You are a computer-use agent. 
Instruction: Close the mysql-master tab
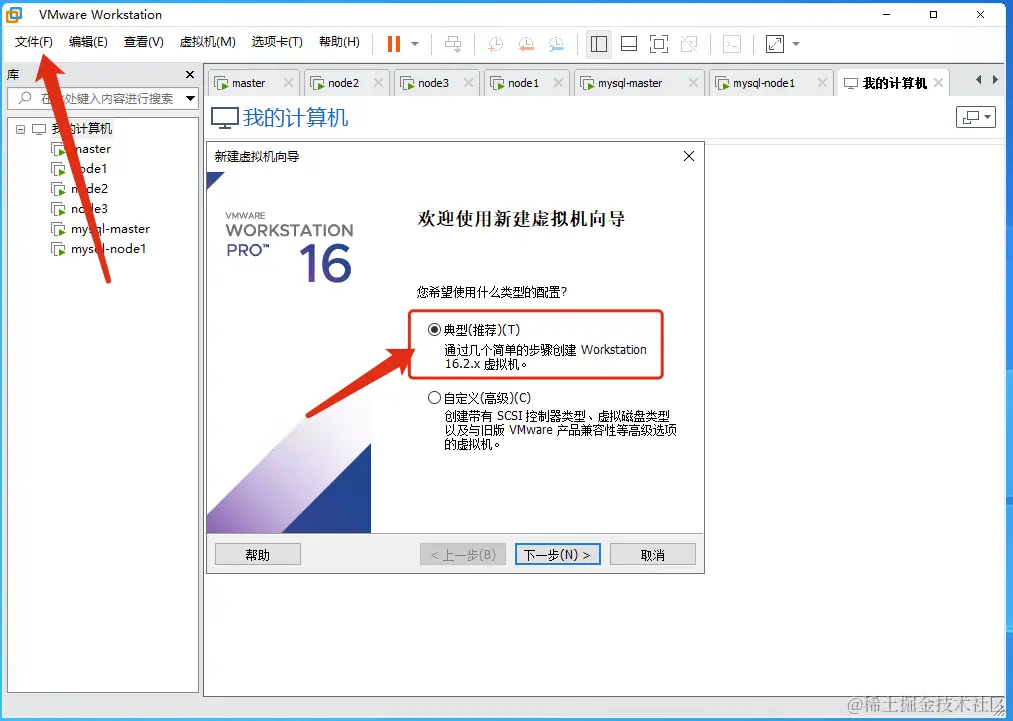693,83
